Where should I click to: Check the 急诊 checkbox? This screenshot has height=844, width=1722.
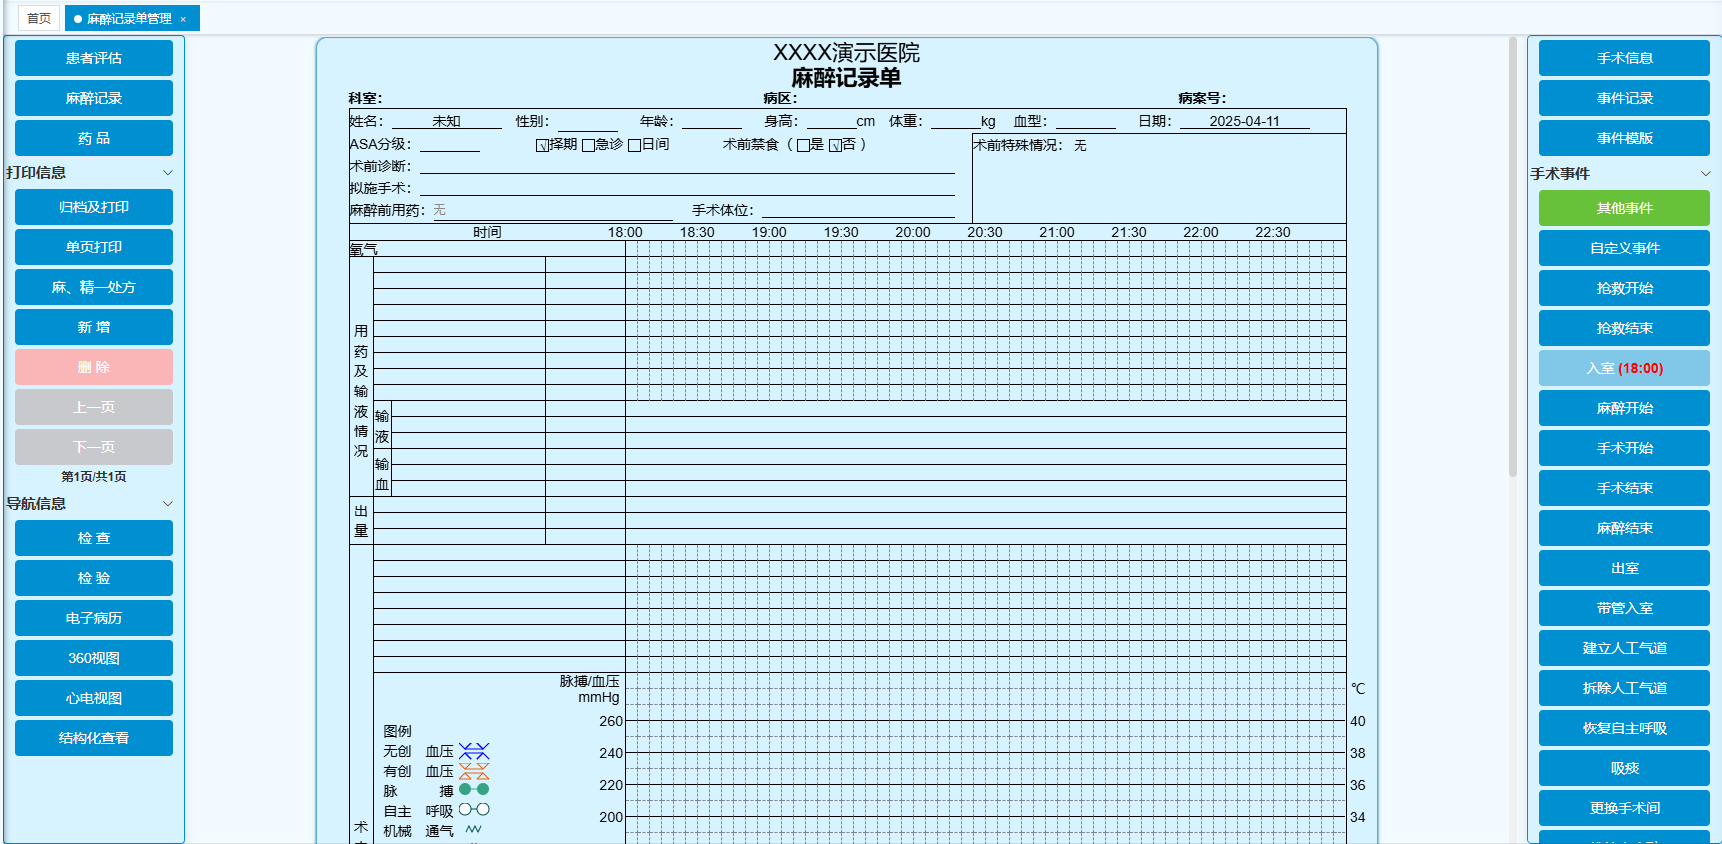tap(588, 146)
